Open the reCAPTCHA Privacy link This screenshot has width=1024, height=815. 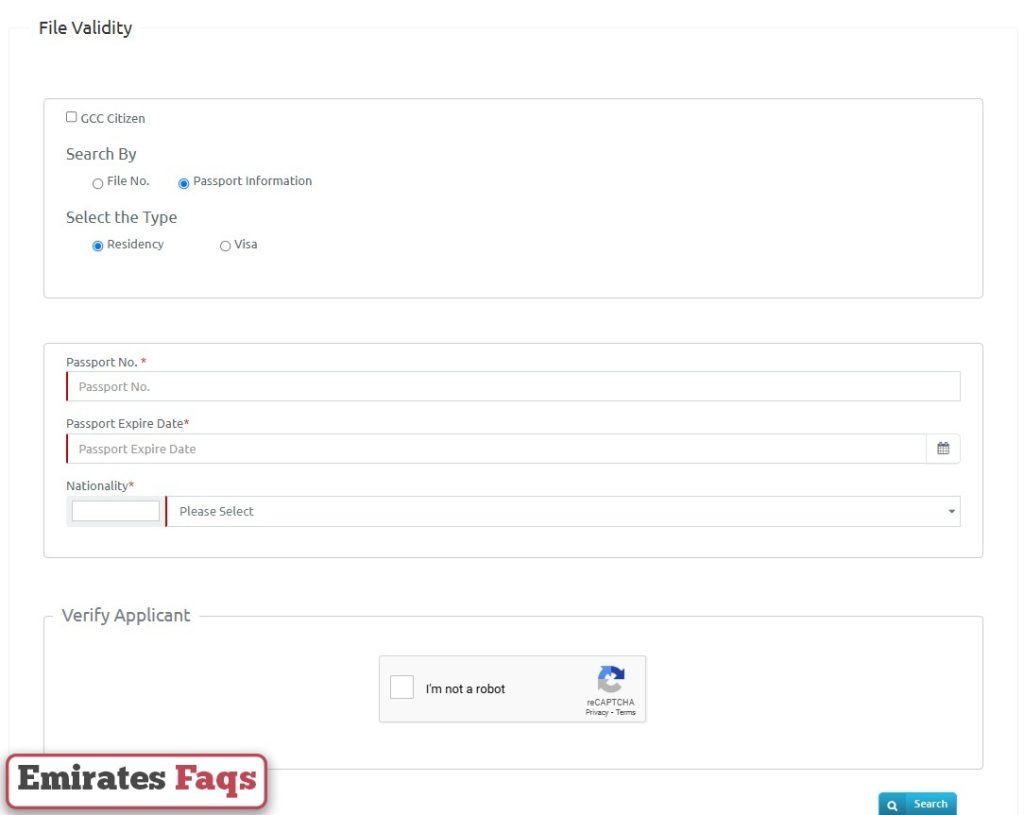tap(596, 712)
